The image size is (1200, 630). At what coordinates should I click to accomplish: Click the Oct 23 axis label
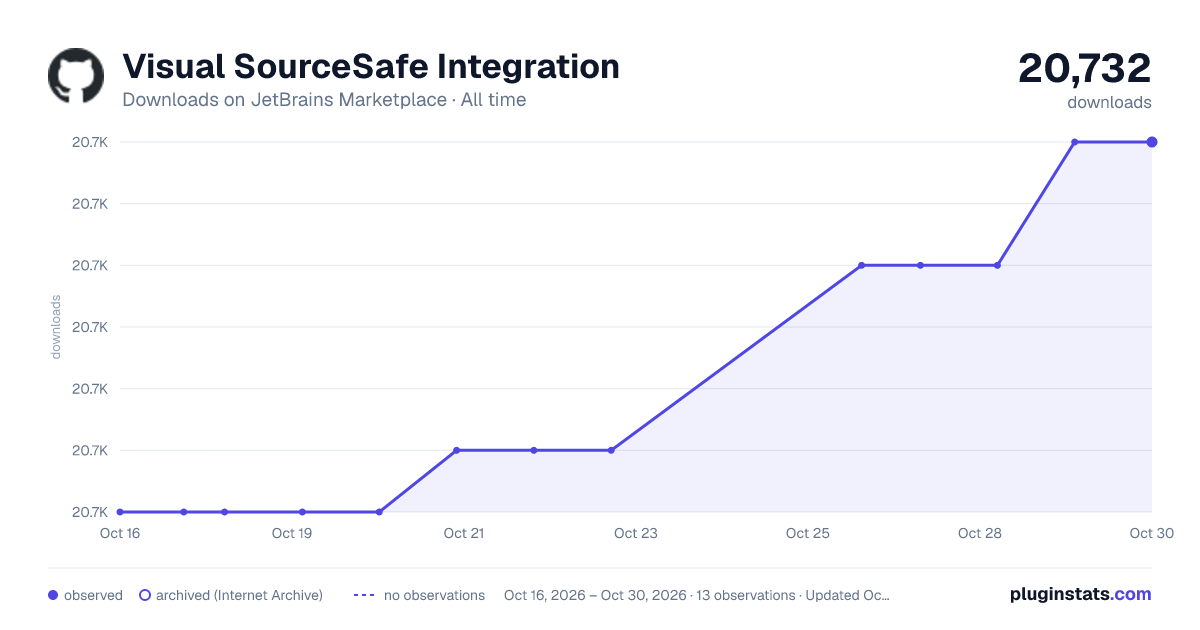point(636,533)
